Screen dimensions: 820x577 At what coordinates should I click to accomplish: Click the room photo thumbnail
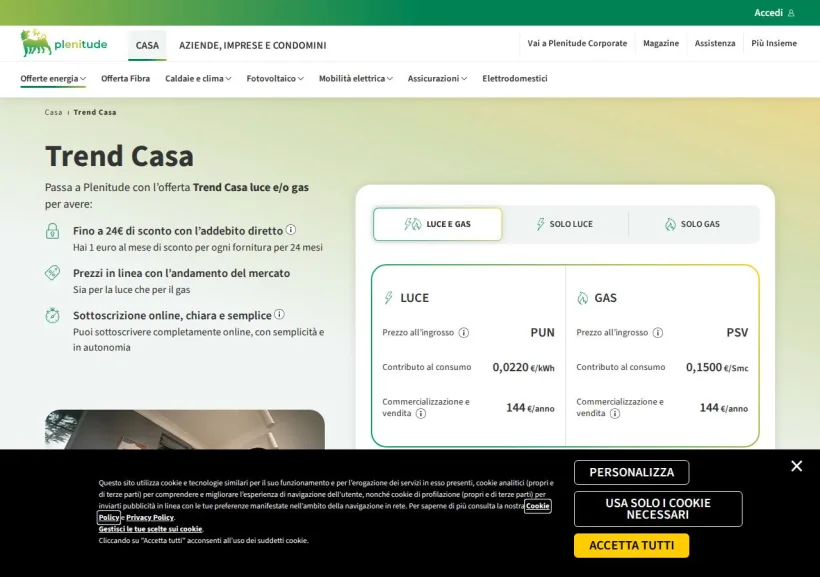tap(185, 429)
